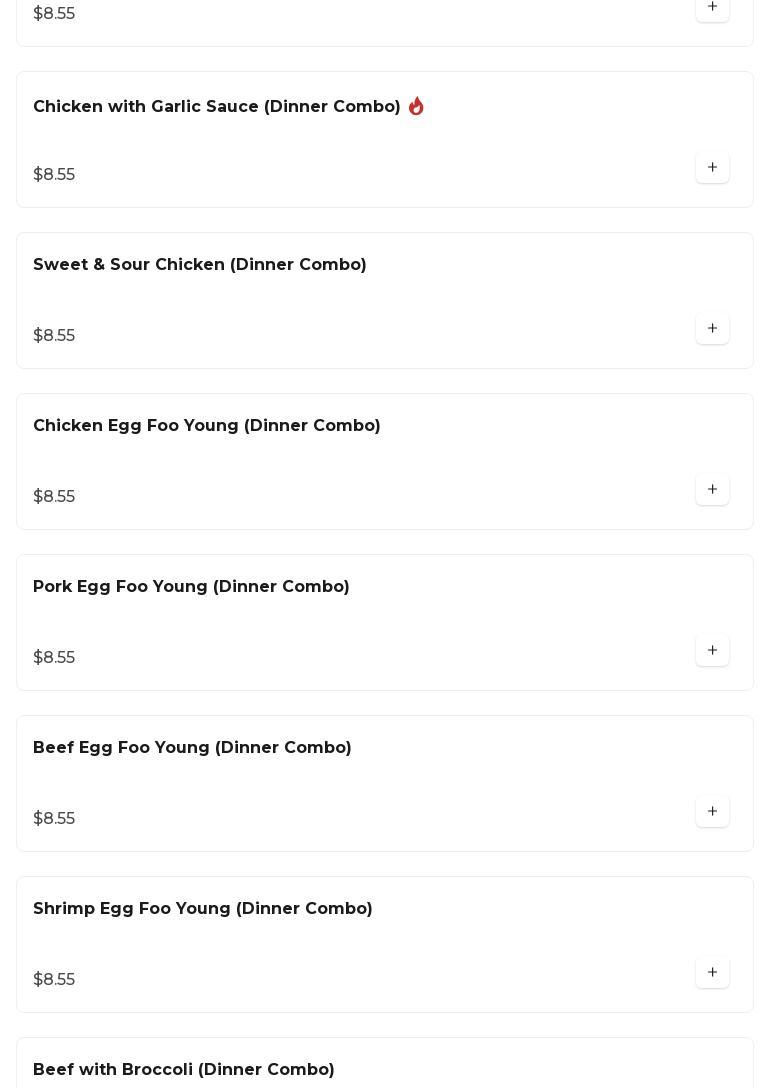
Task: Click plus button for Beef Egg Foo Young
Action: point(712,812)
